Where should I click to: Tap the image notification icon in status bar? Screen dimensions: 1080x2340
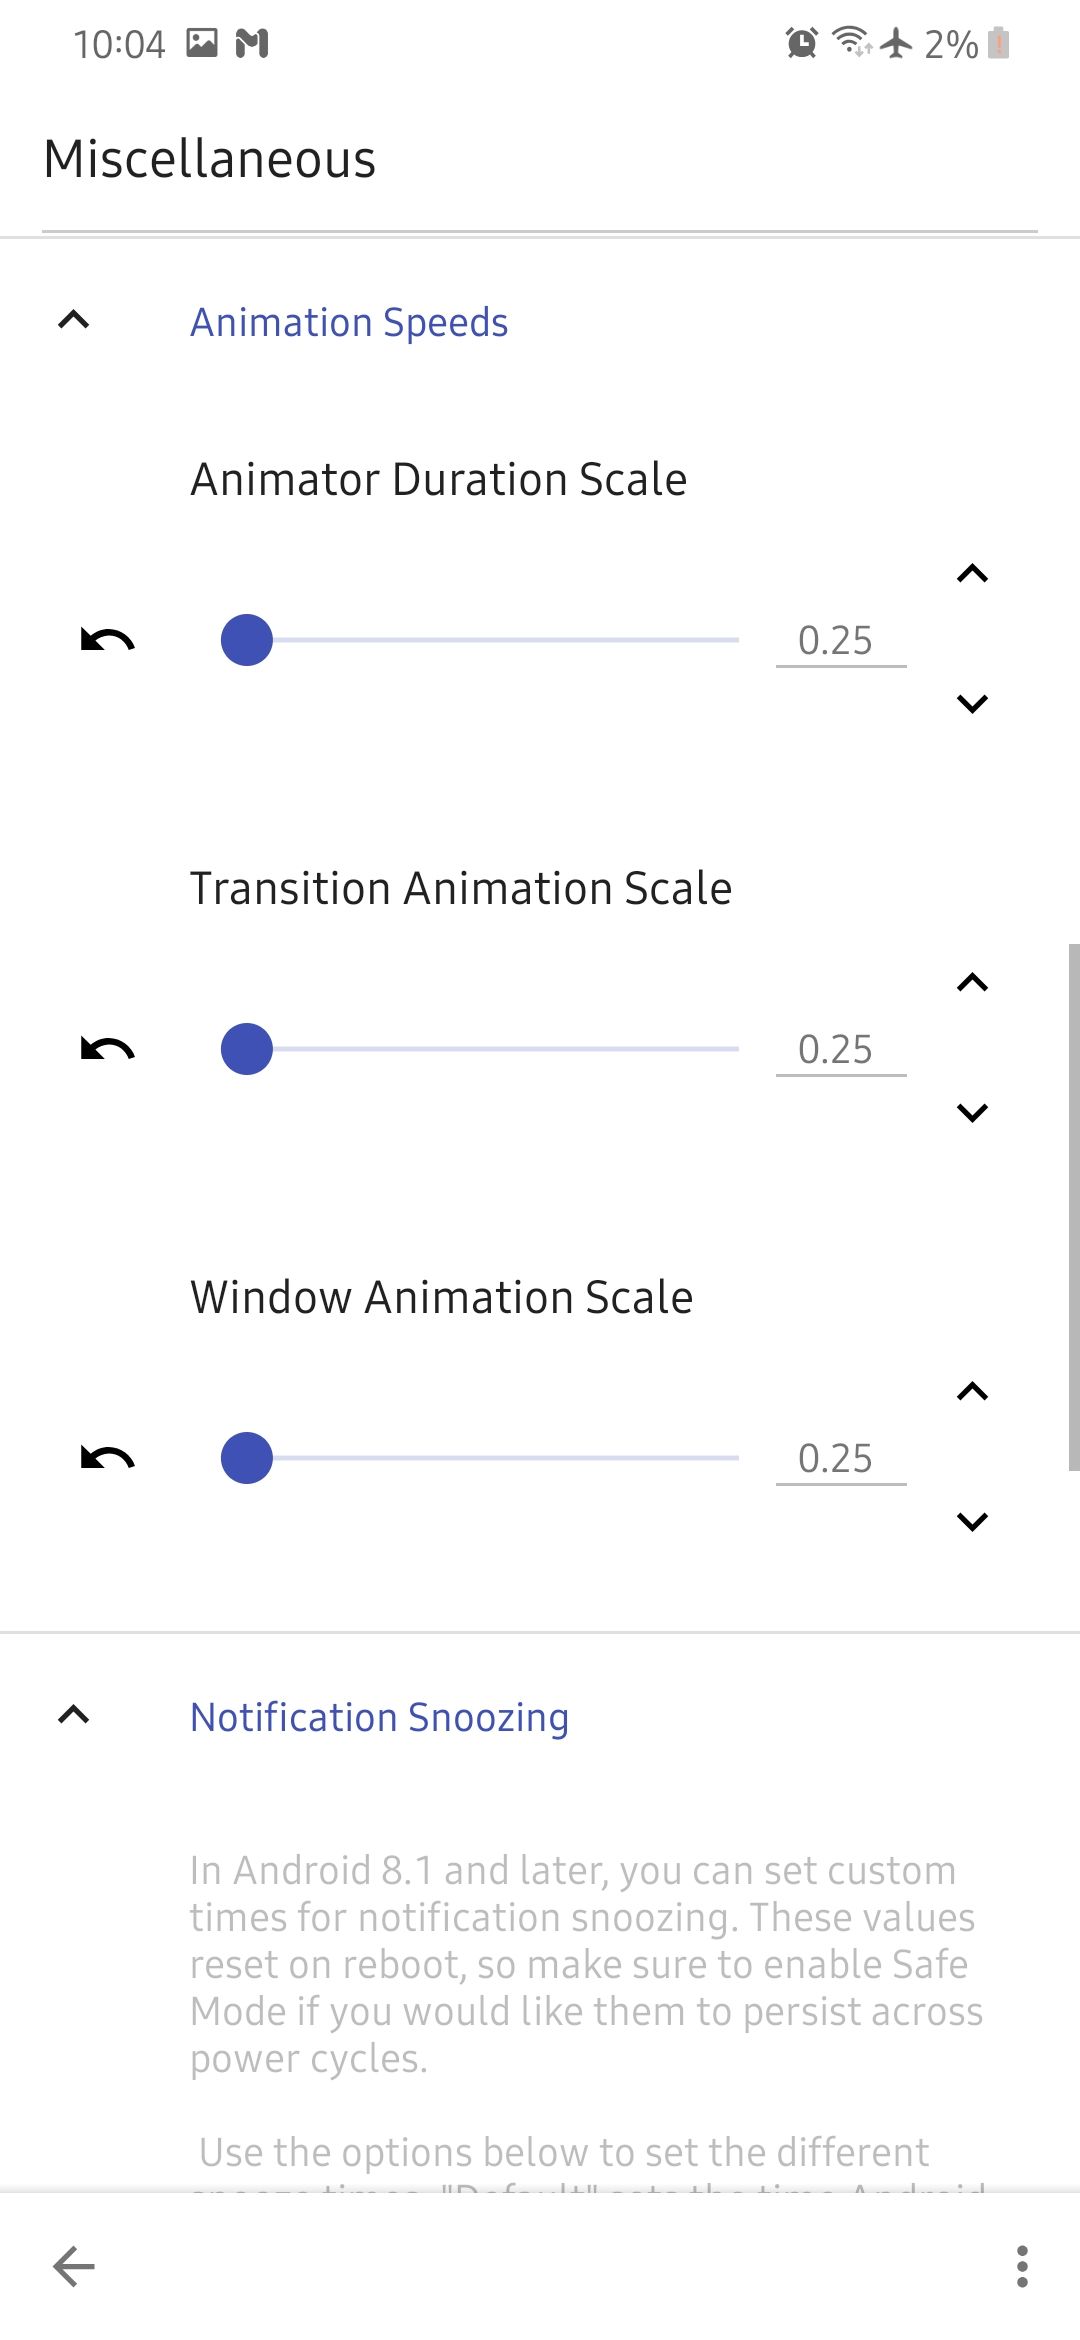(x=202, y=43)
